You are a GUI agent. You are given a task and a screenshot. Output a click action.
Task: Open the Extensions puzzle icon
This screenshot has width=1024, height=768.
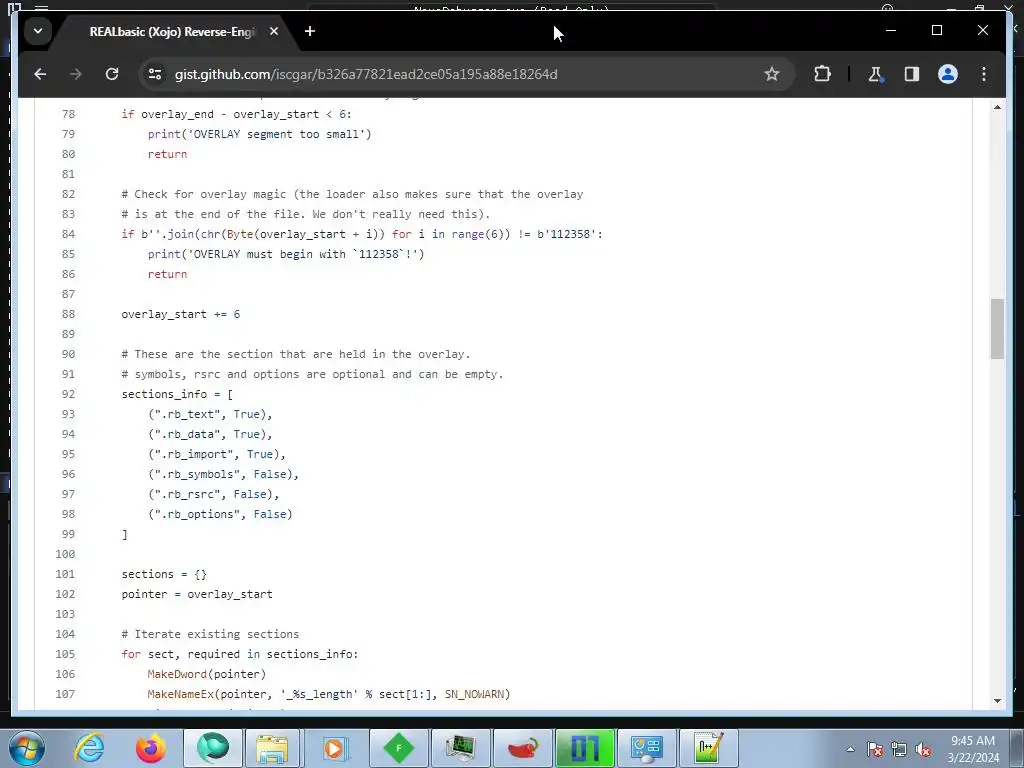[x=822, y=74]
